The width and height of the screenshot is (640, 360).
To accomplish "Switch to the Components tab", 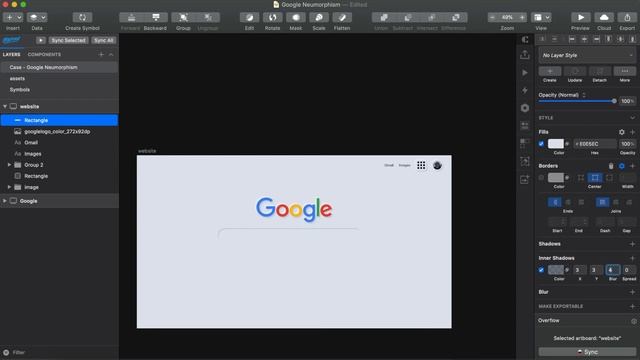I will click(44, 54).
